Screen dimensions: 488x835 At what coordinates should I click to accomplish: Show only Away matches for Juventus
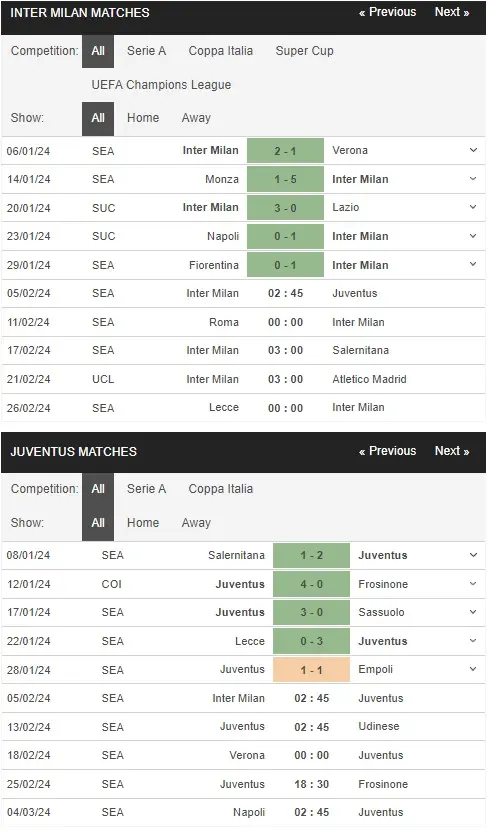tap(196, 523)
